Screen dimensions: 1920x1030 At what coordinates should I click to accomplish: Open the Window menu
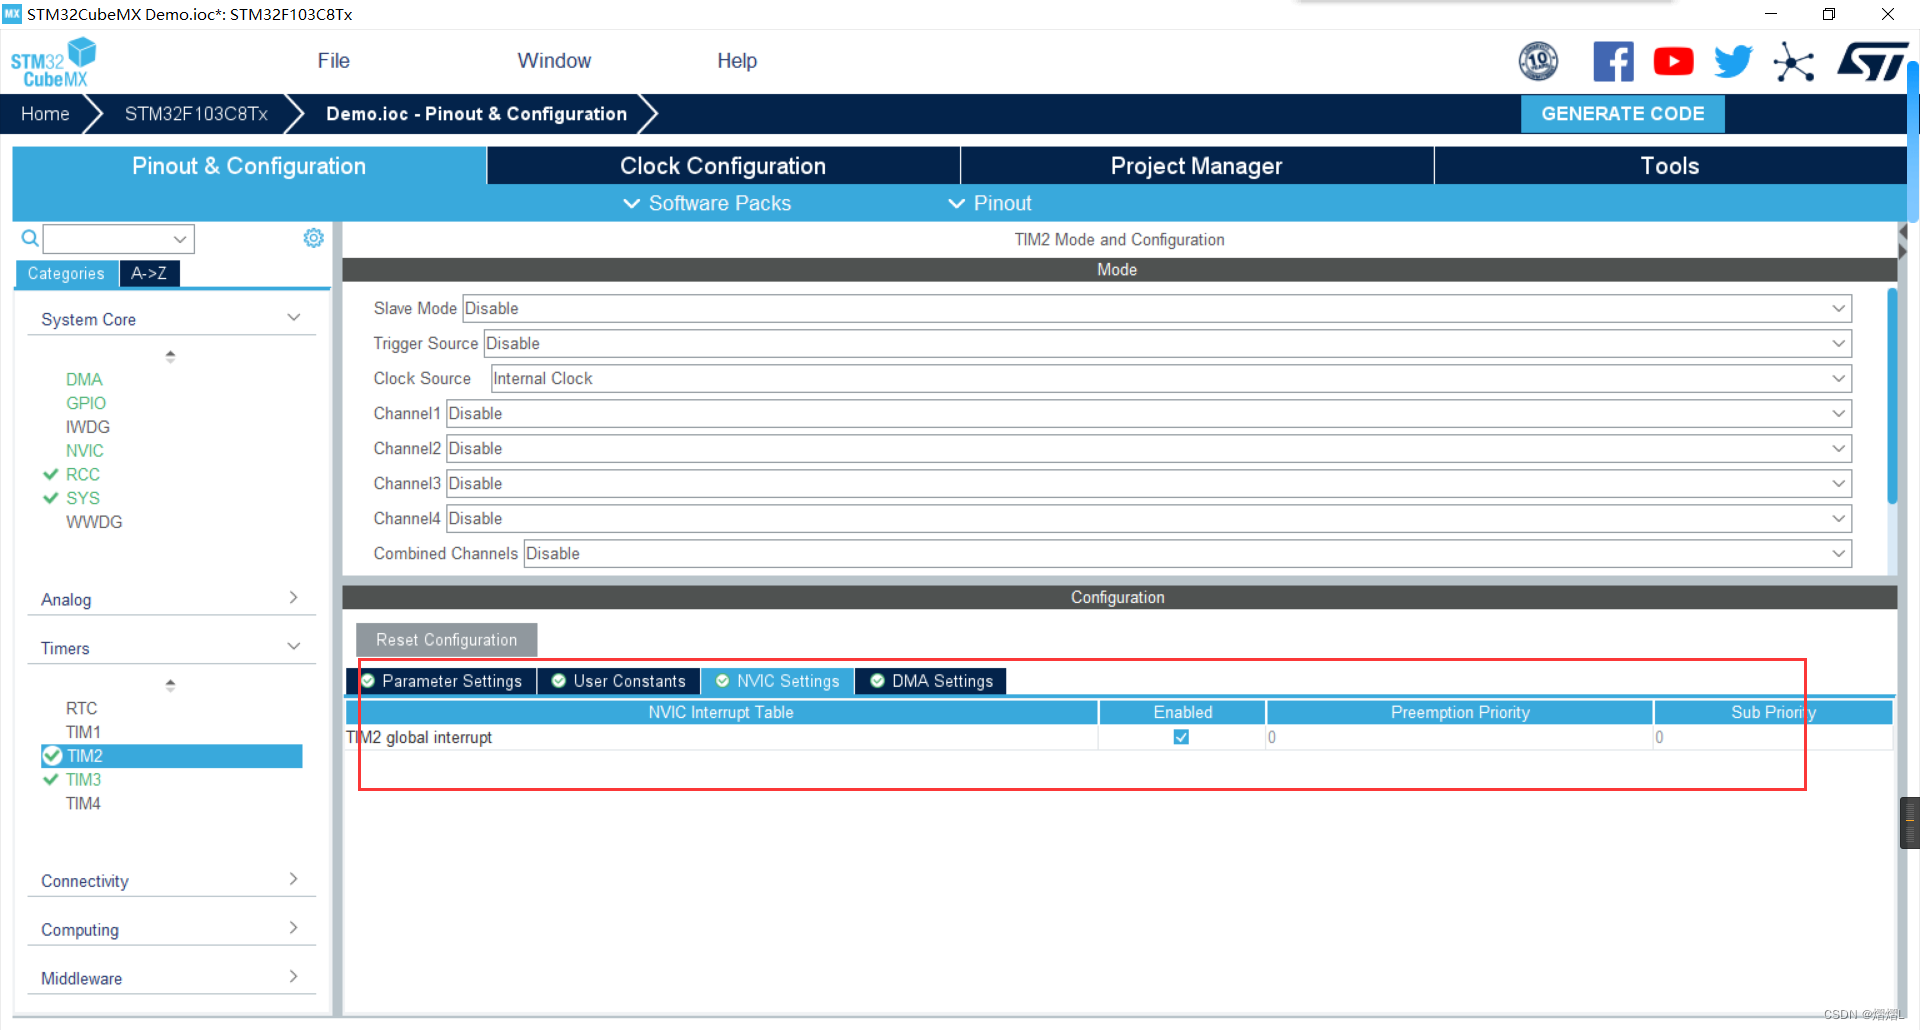point(554,61)
